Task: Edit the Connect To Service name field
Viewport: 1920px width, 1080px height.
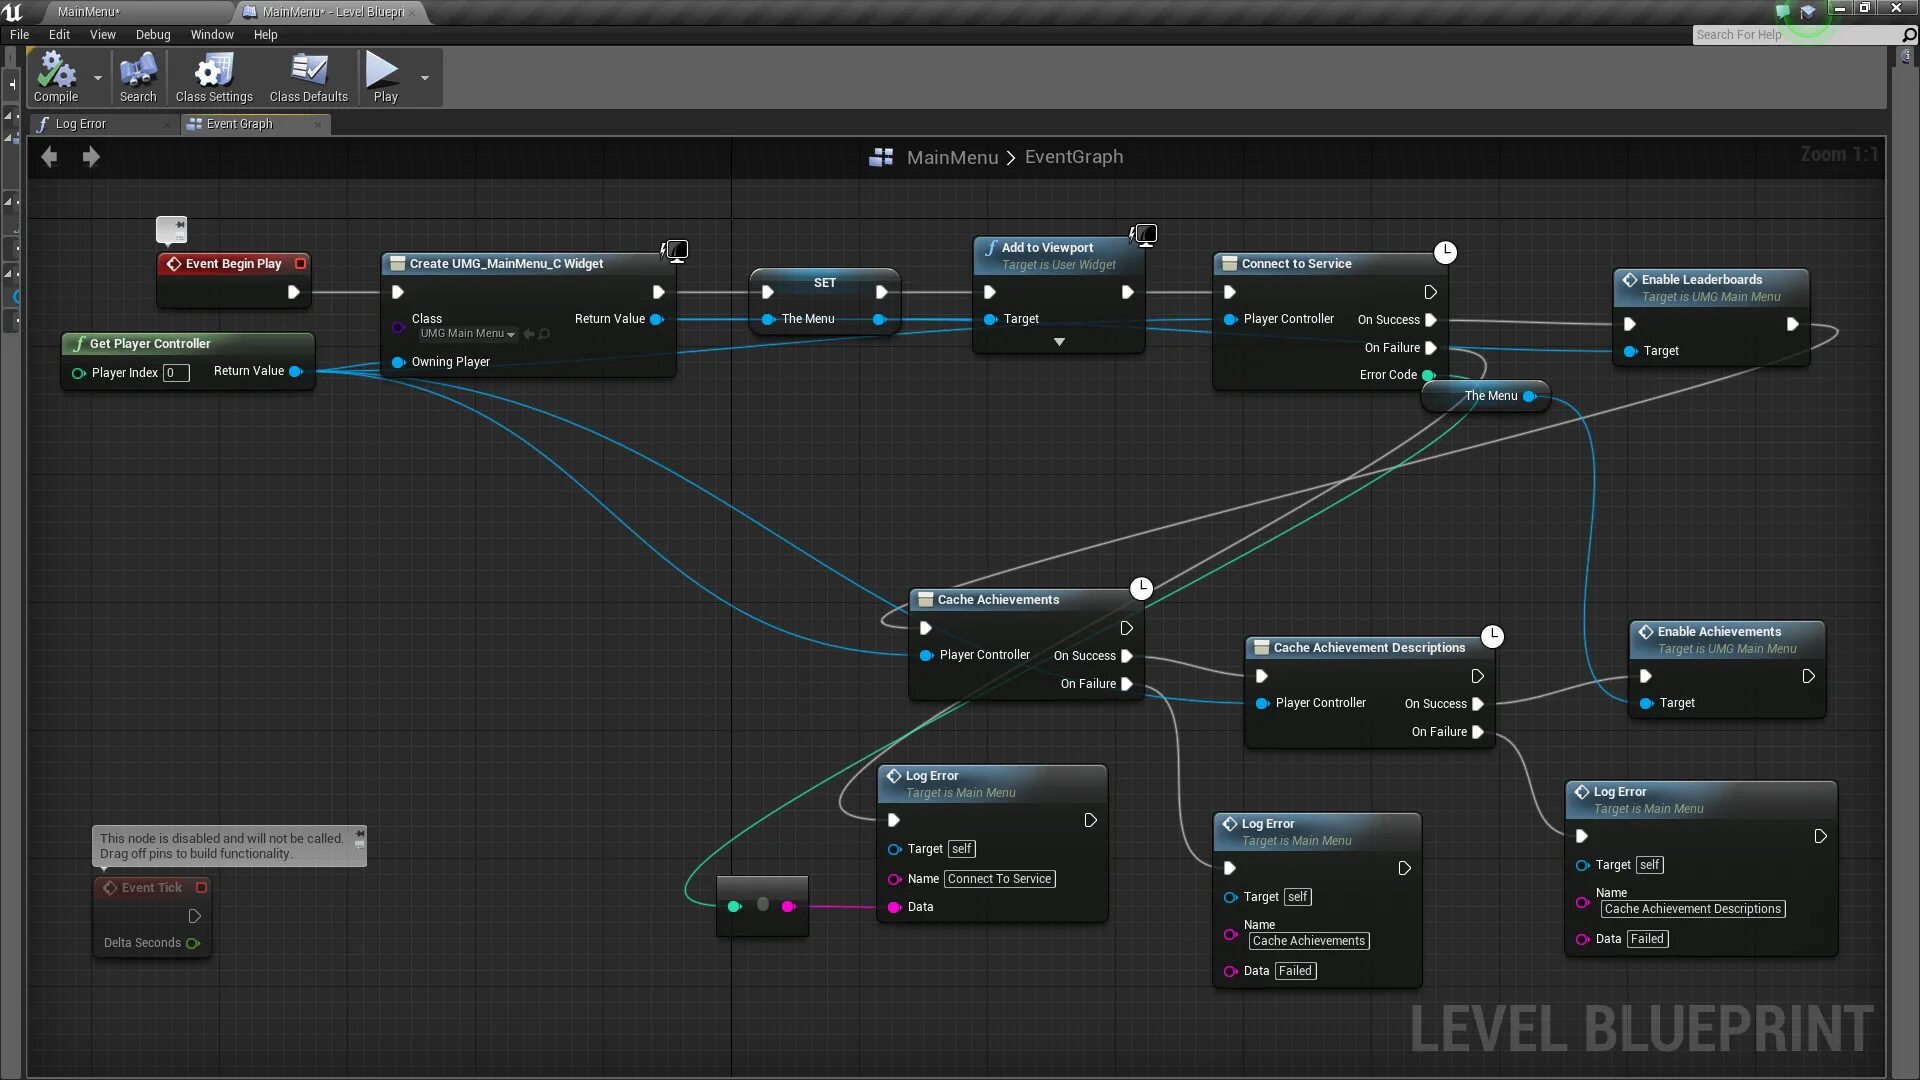Action: tap(999, 879)
